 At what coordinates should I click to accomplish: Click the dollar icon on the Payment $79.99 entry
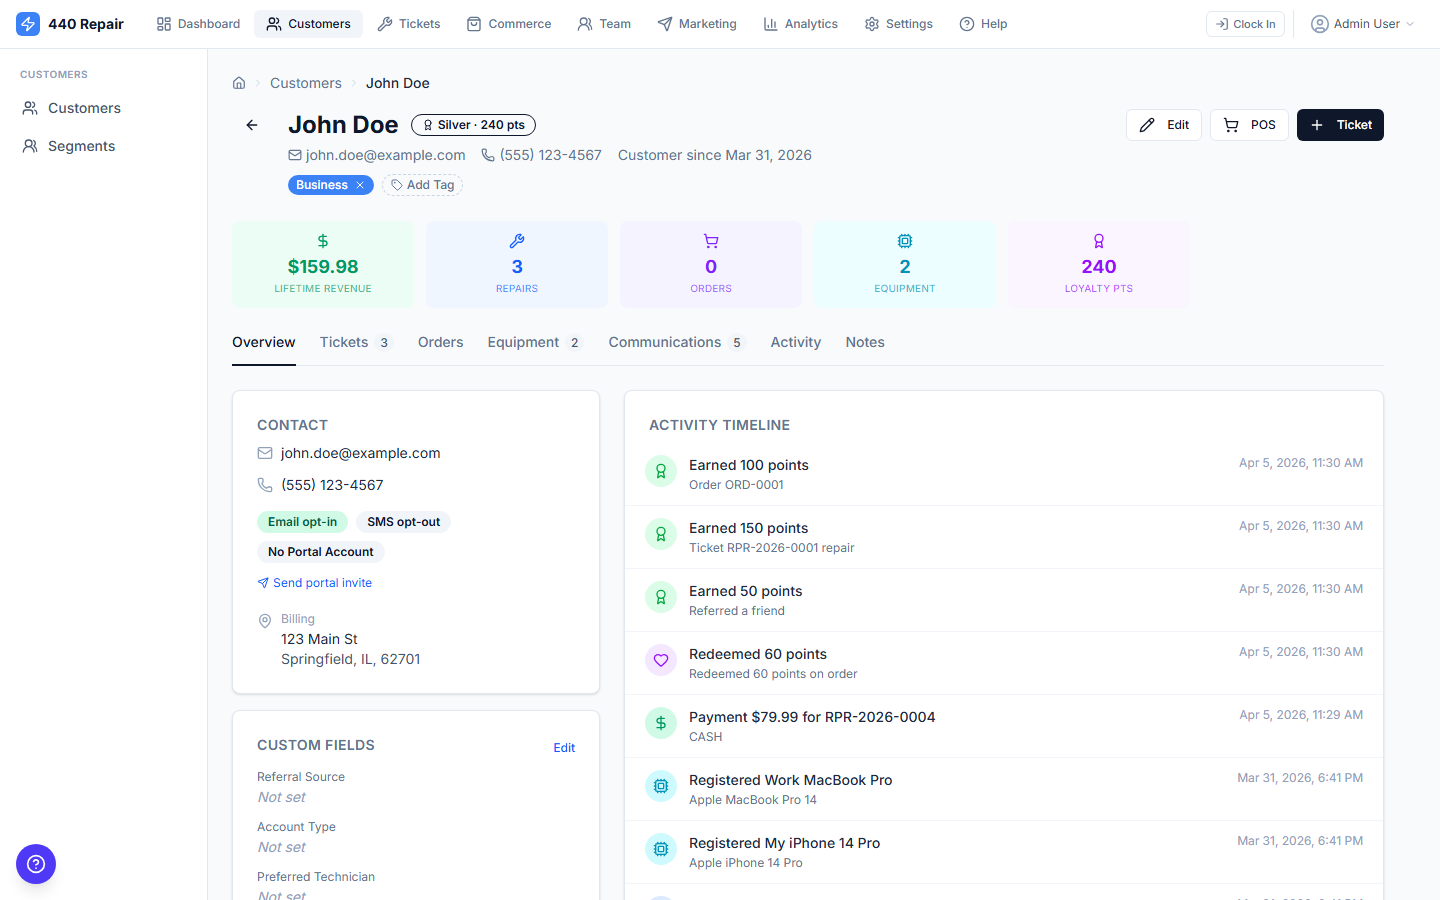point(660,722)
